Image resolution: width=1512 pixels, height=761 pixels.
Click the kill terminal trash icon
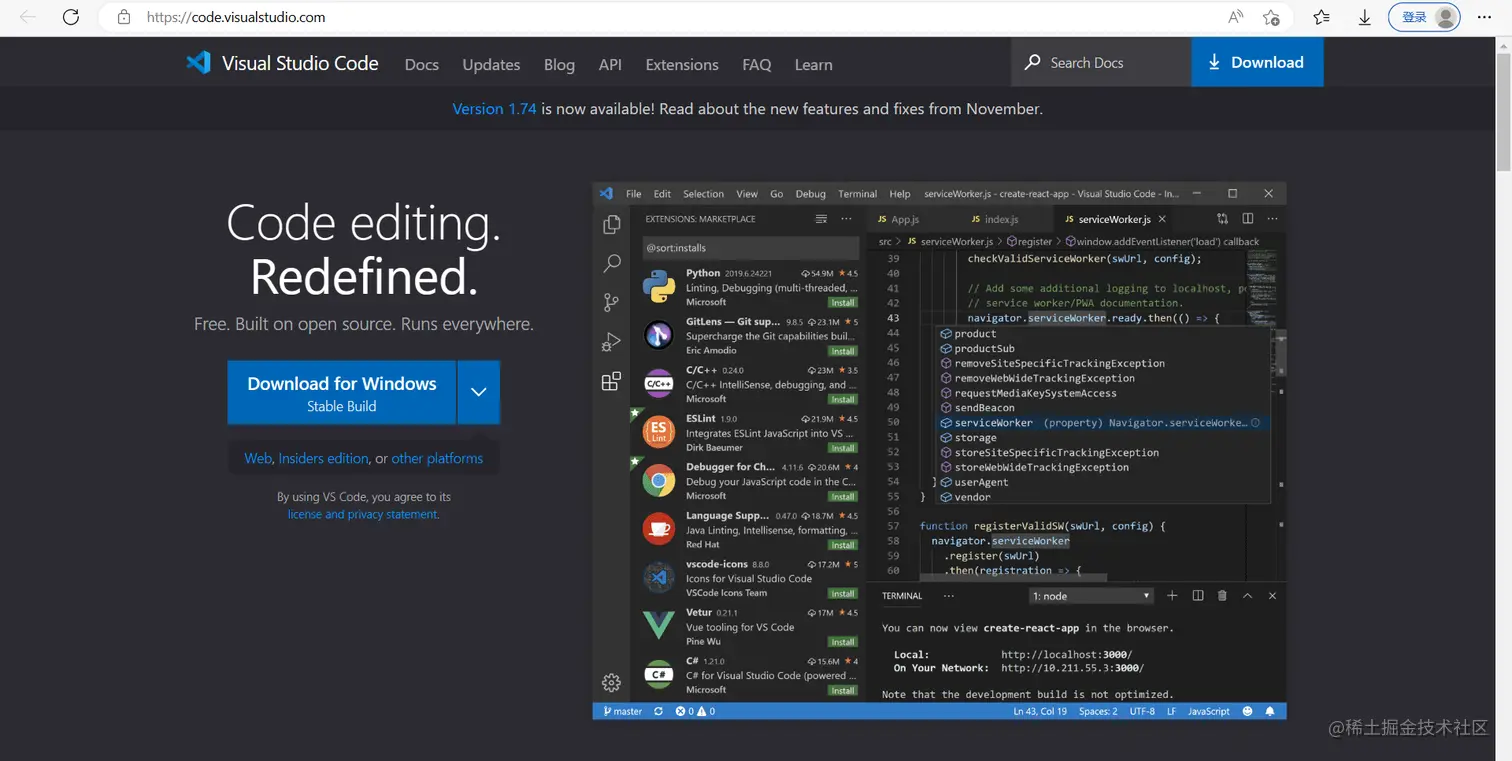[x=1222, y=596]
